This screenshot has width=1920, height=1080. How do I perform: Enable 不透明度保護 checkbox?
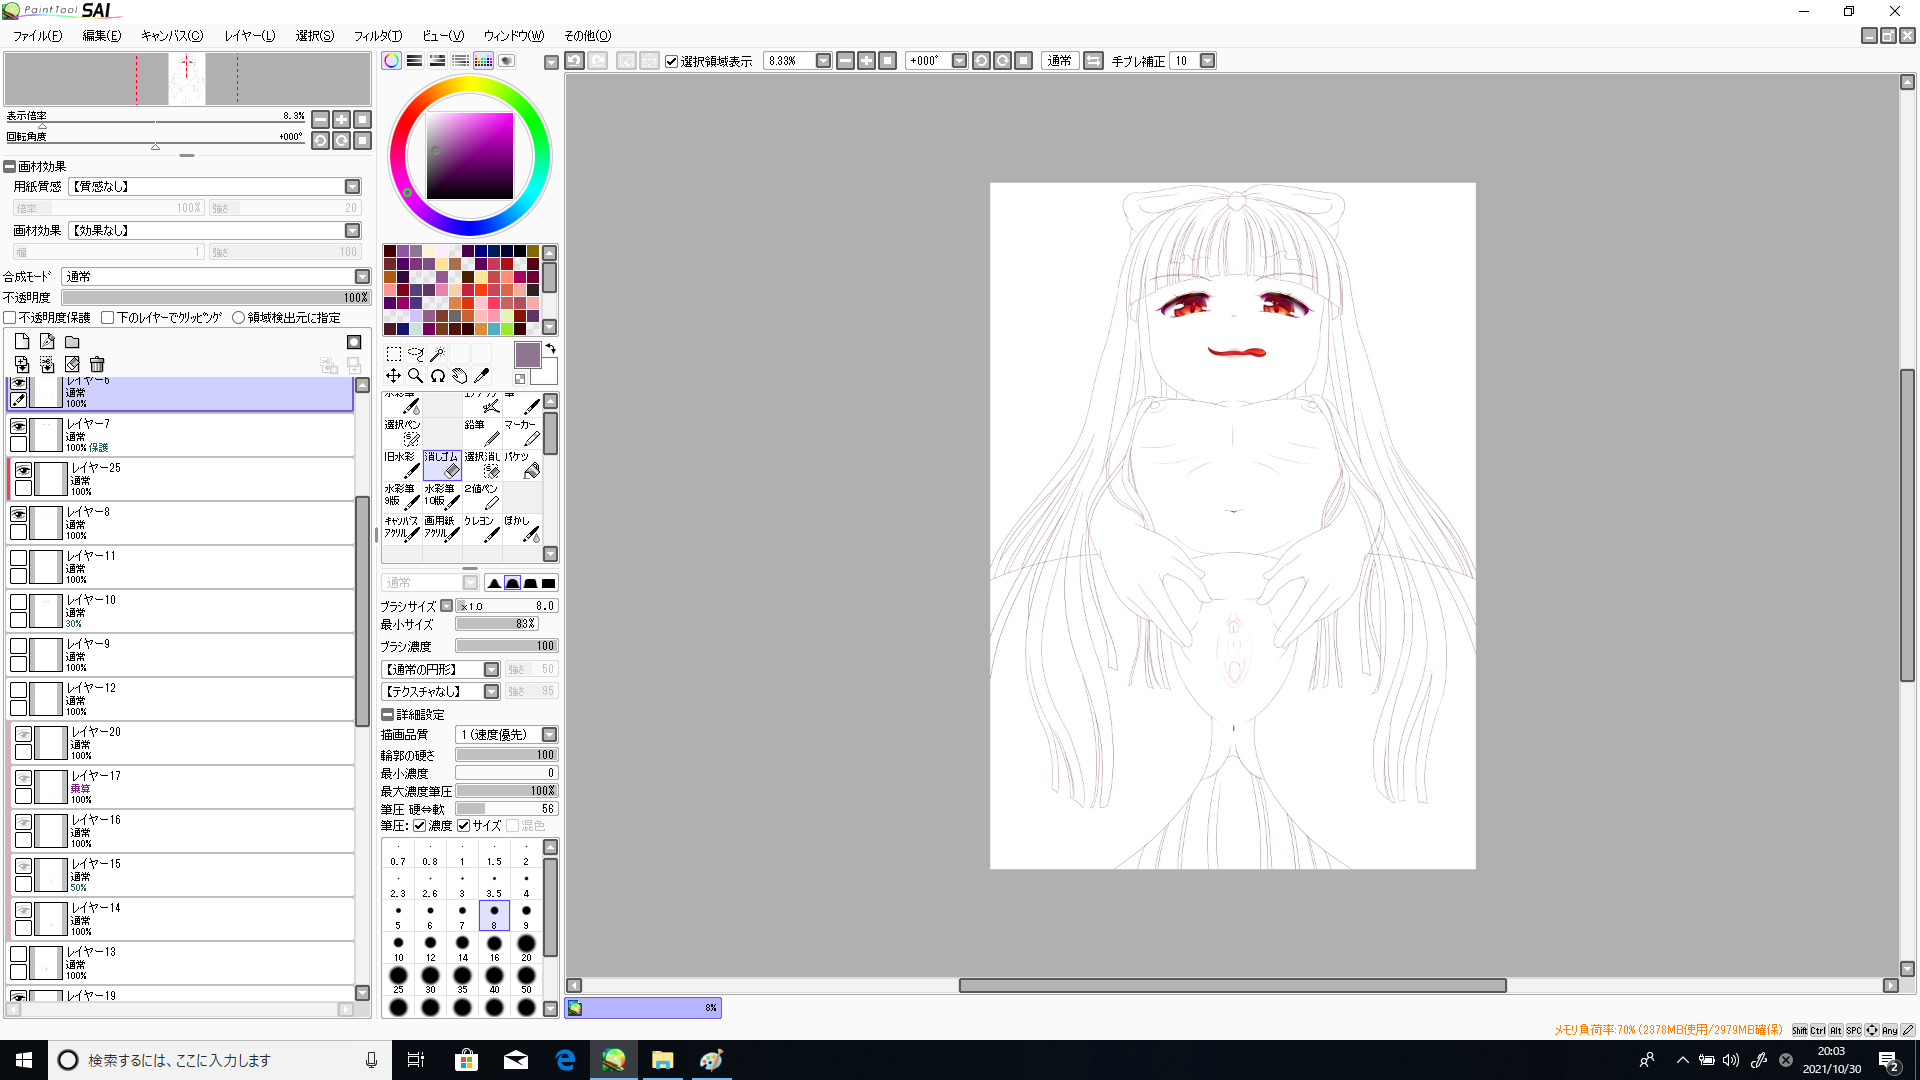pyautogui.click(x=10, y=318)
